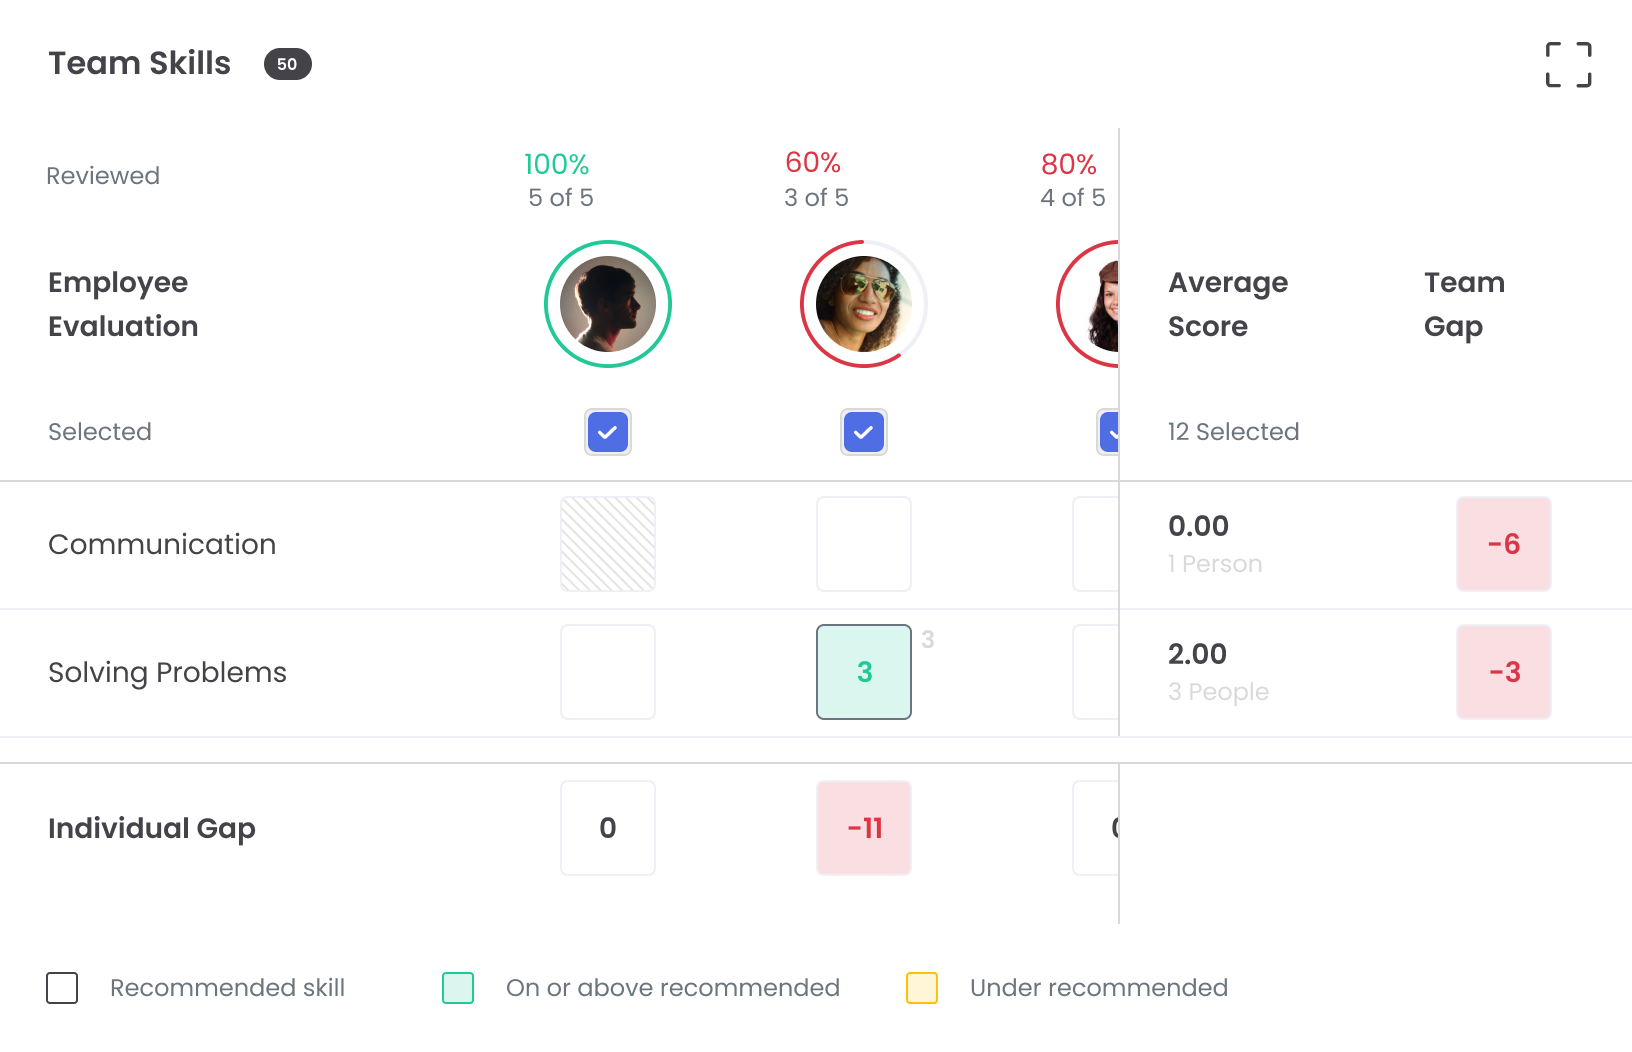Click the yellow Under recommended legend swatch

pyautogui.click(x=922, y=988)
